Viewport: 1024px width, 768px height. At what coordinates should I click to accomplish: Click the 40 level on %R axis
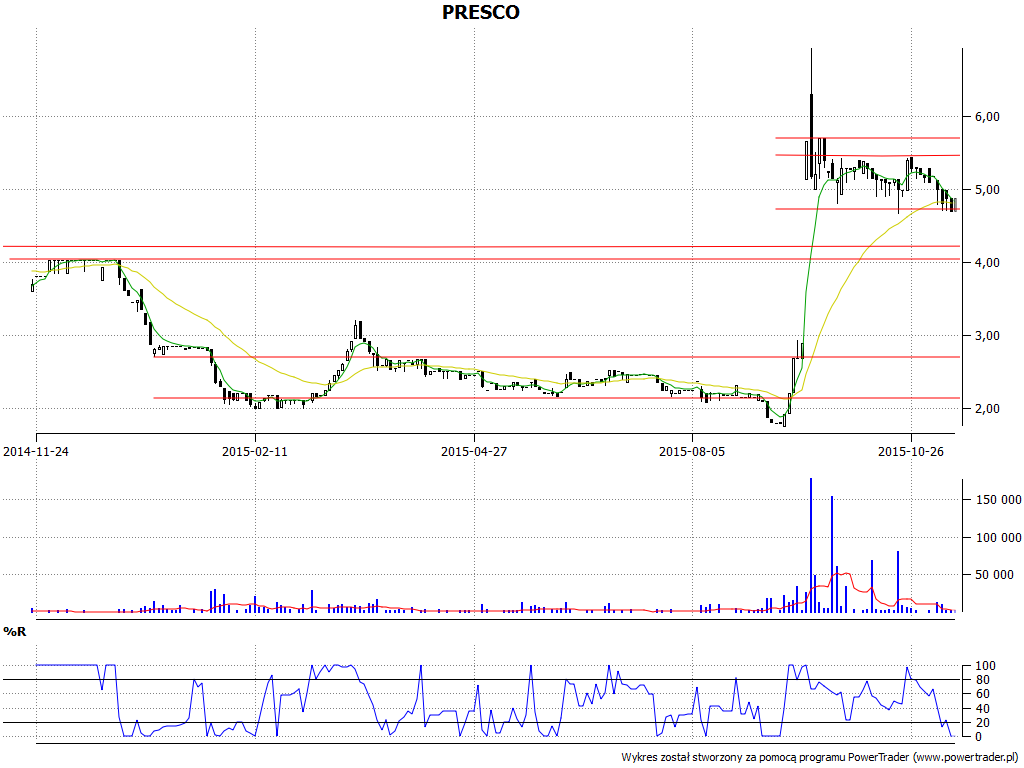tap(982, 709)
